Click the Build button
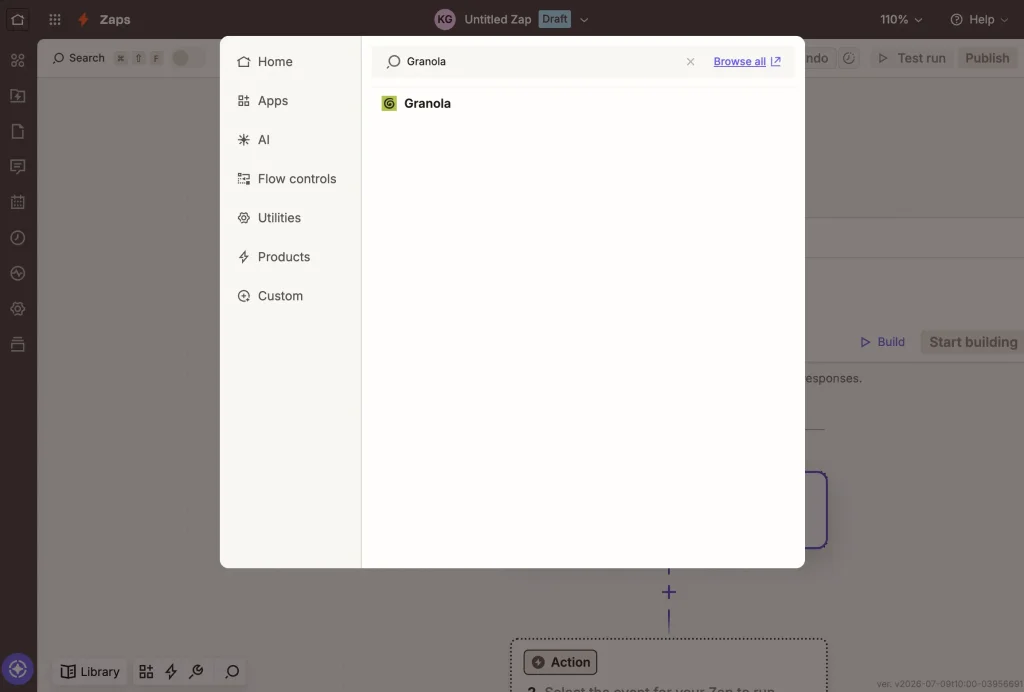 tap(882, 342)
